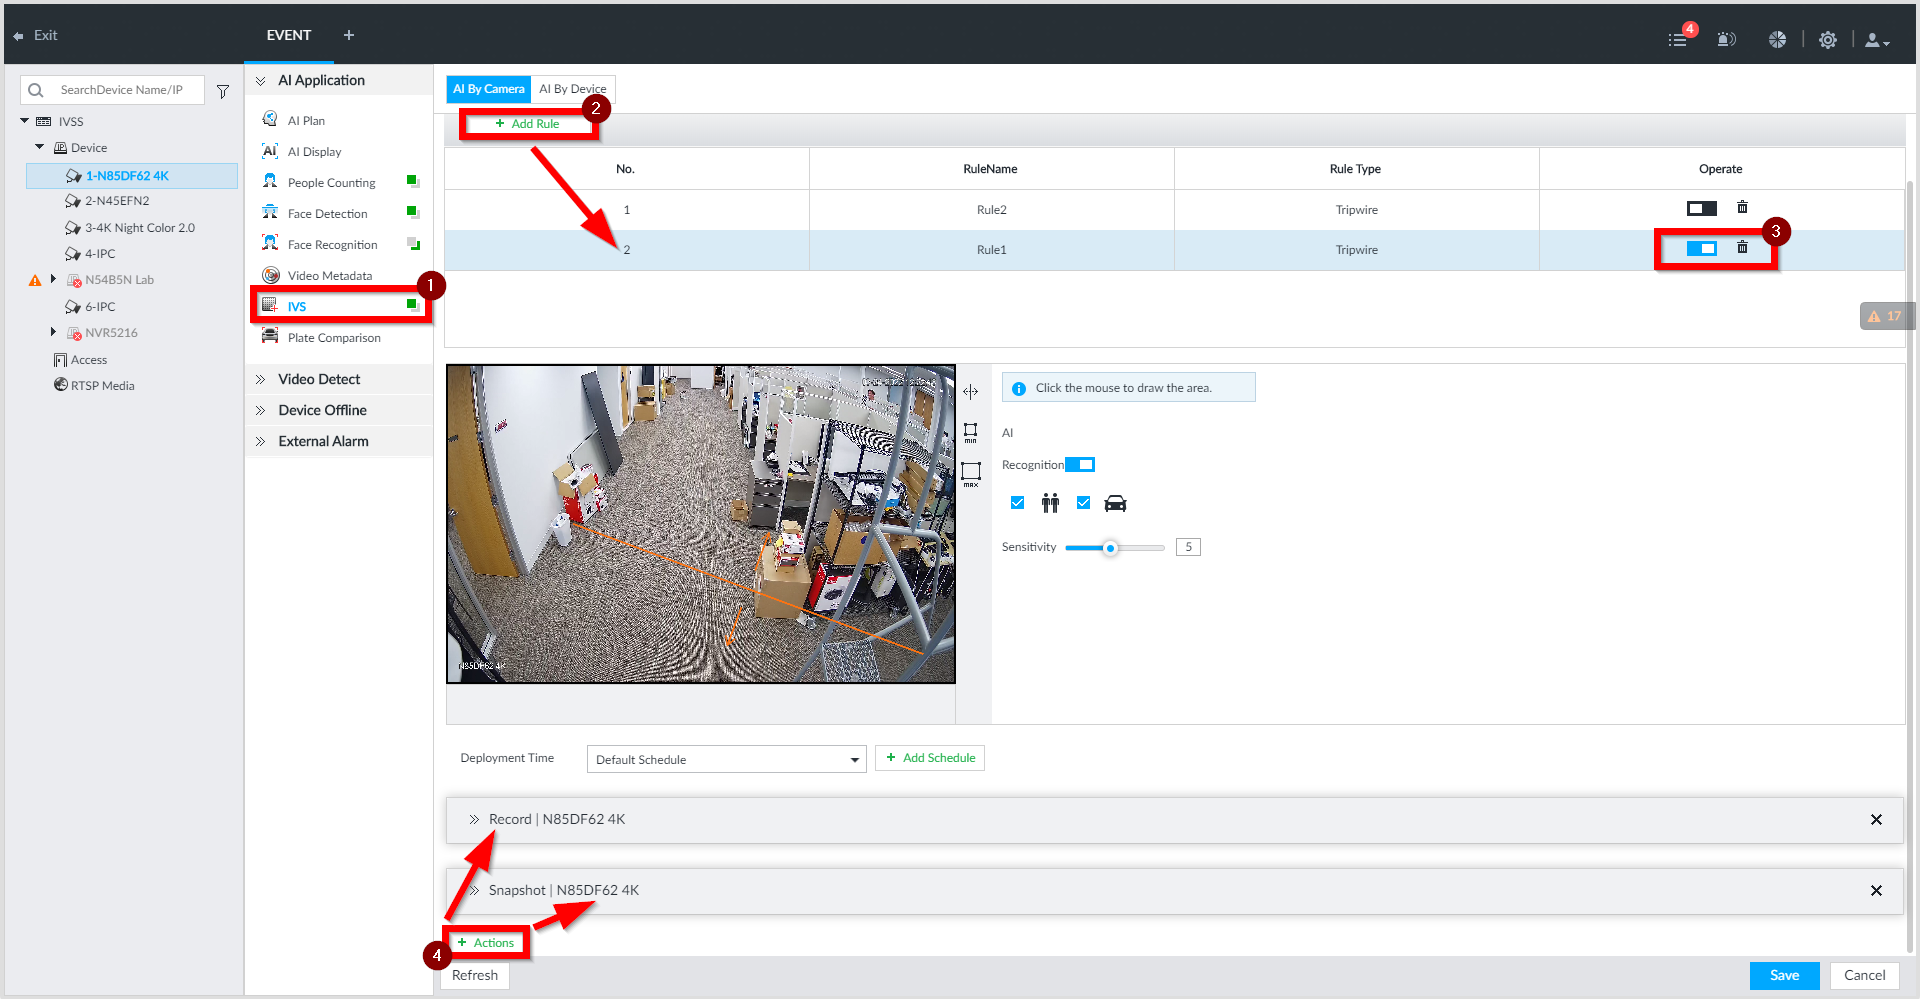Viewport: 1920px width, 999px height.
Task: Expand the NVR5216 tree node
Action: point(53,332)
